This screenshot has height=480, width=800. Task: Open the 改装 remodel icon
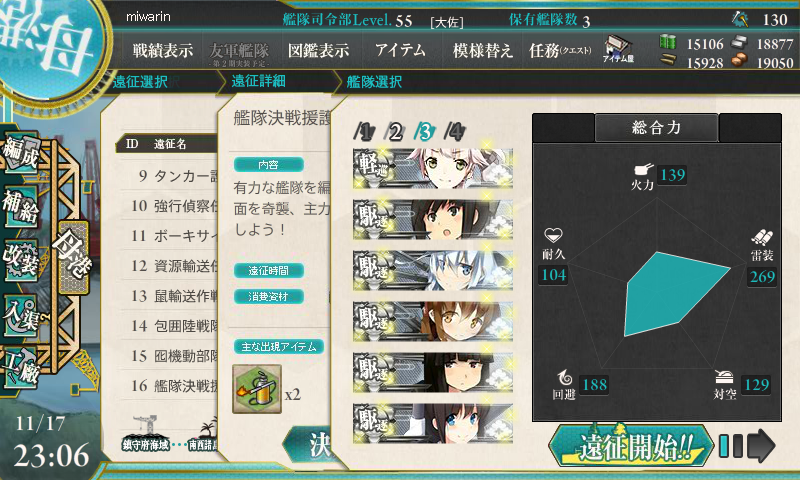tap(20, 260)
